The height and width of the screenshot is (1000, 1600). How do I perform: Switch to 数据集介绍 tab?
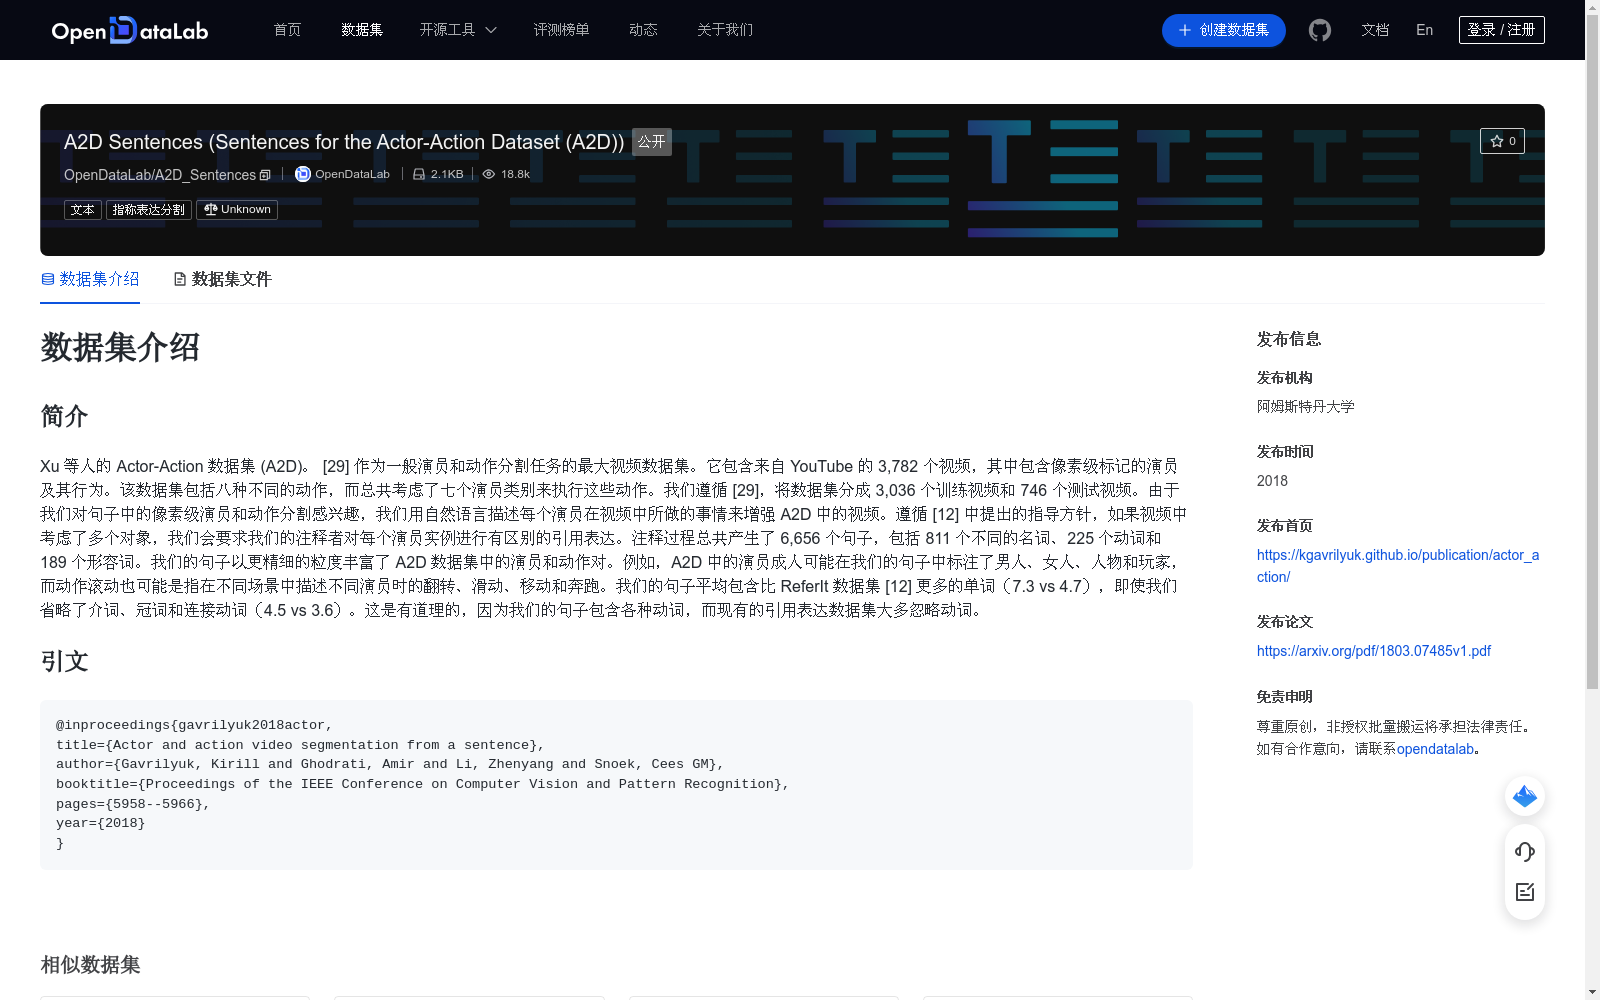(x=90, y=279)
